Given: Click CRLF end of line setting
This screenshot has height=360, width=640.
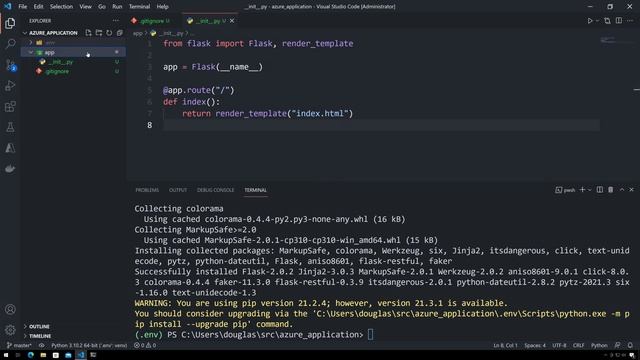Looking at the screenshot, I should [x=578, y=345].
